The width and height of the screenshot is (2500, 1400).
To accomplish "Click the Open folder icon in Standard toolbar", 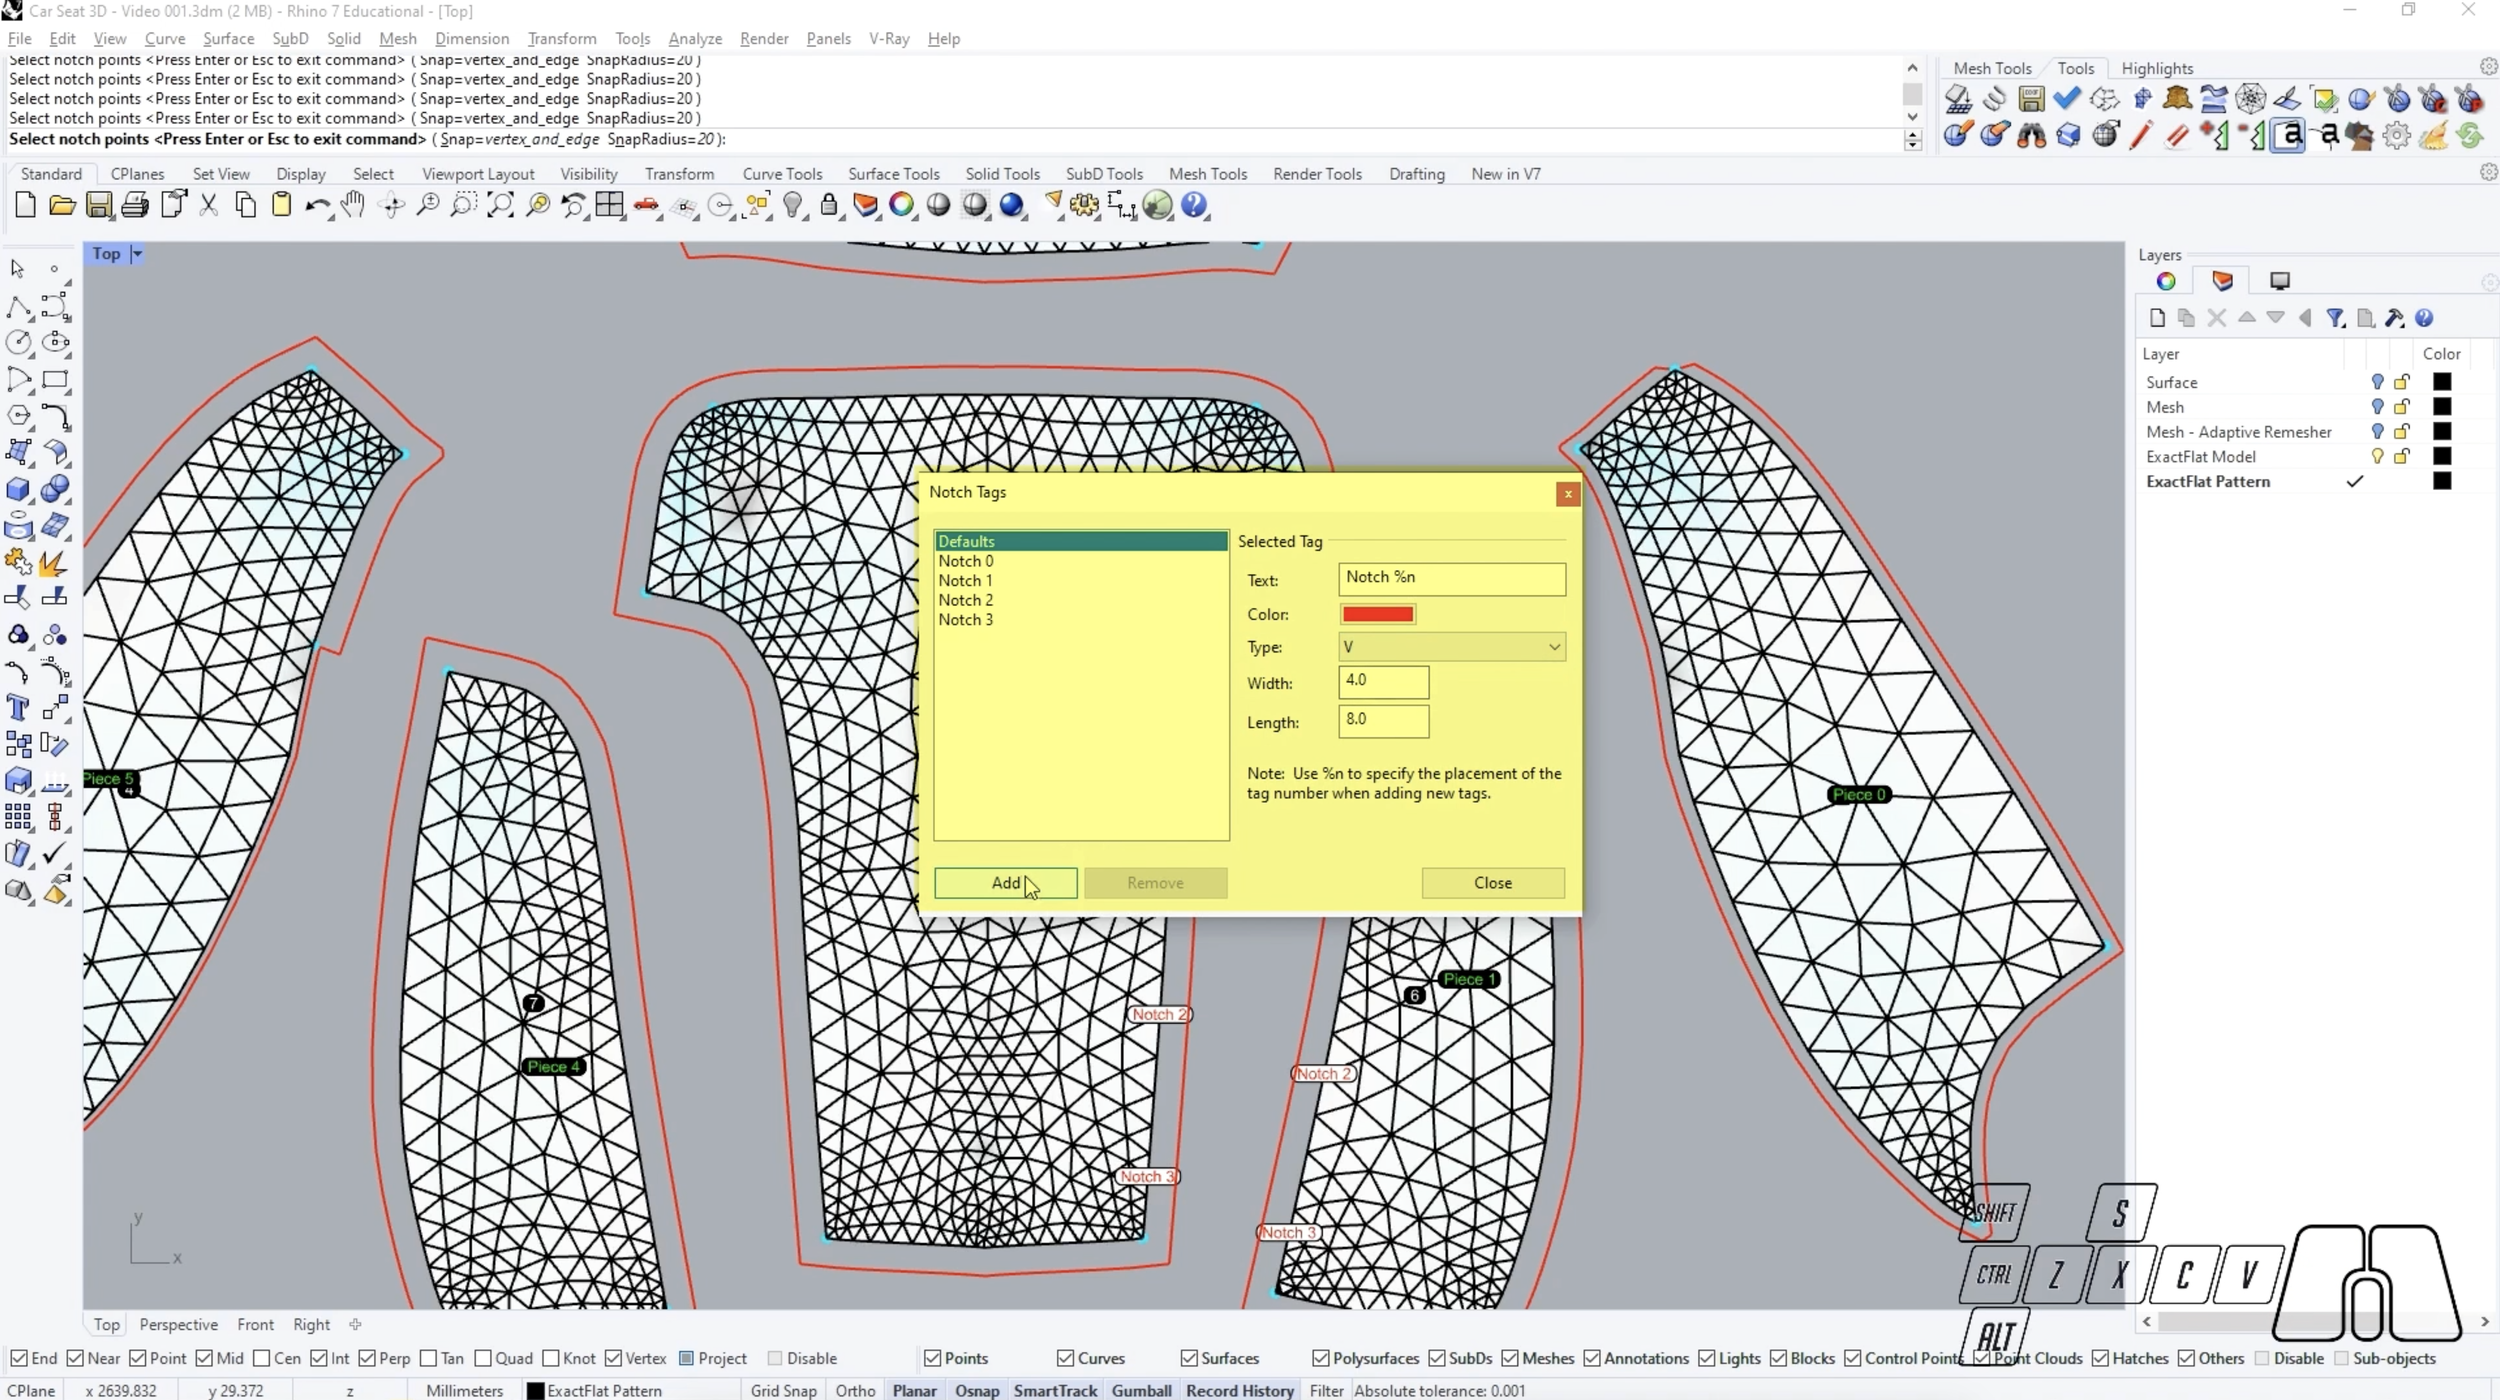I will tap(62, 206).
